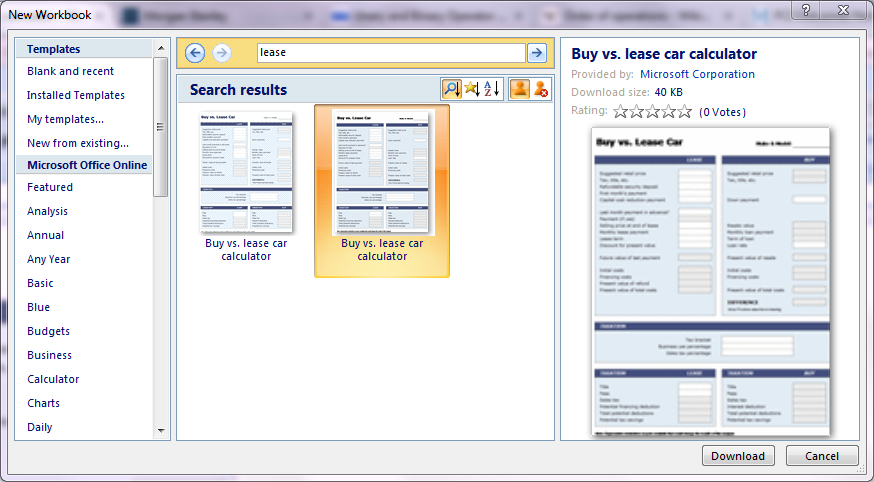The height and width of the screenshot is (482, 874).
Task: Click the search Back arrow icon
Action: click(195, 53)
